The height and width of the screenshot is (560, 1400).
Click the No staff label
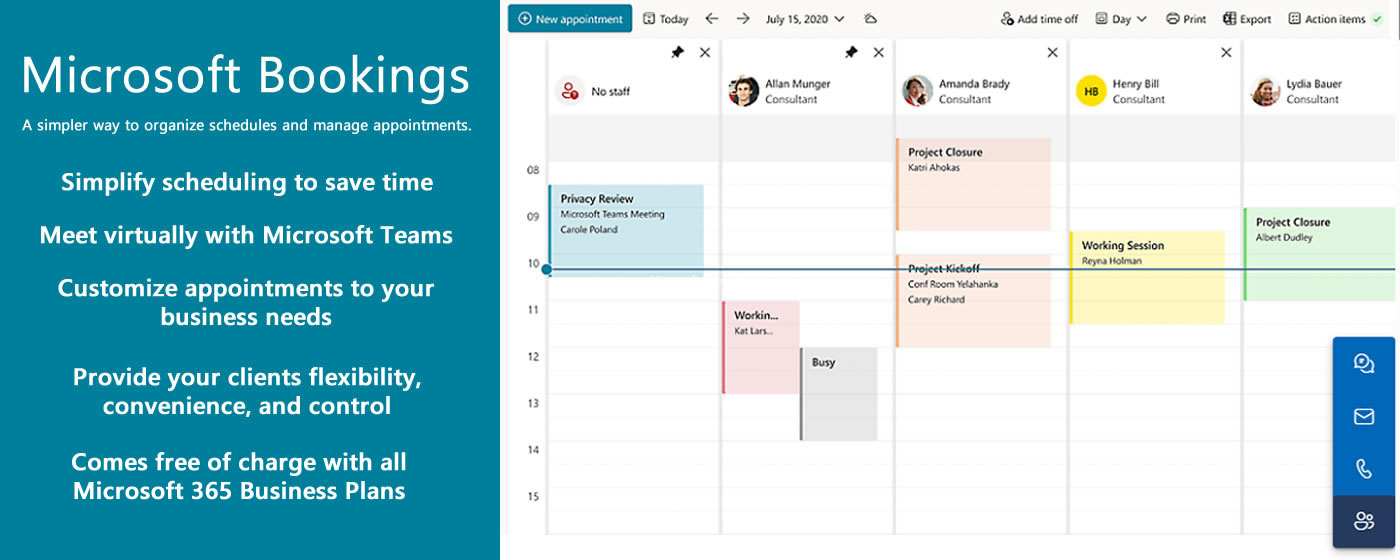[x=611, y=91]
